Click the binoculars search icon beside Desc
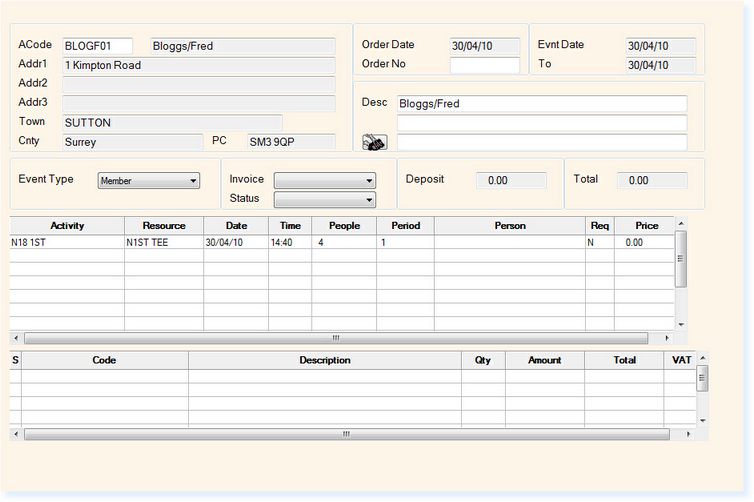The image size is (754, 502). click(x=374, y=142)
